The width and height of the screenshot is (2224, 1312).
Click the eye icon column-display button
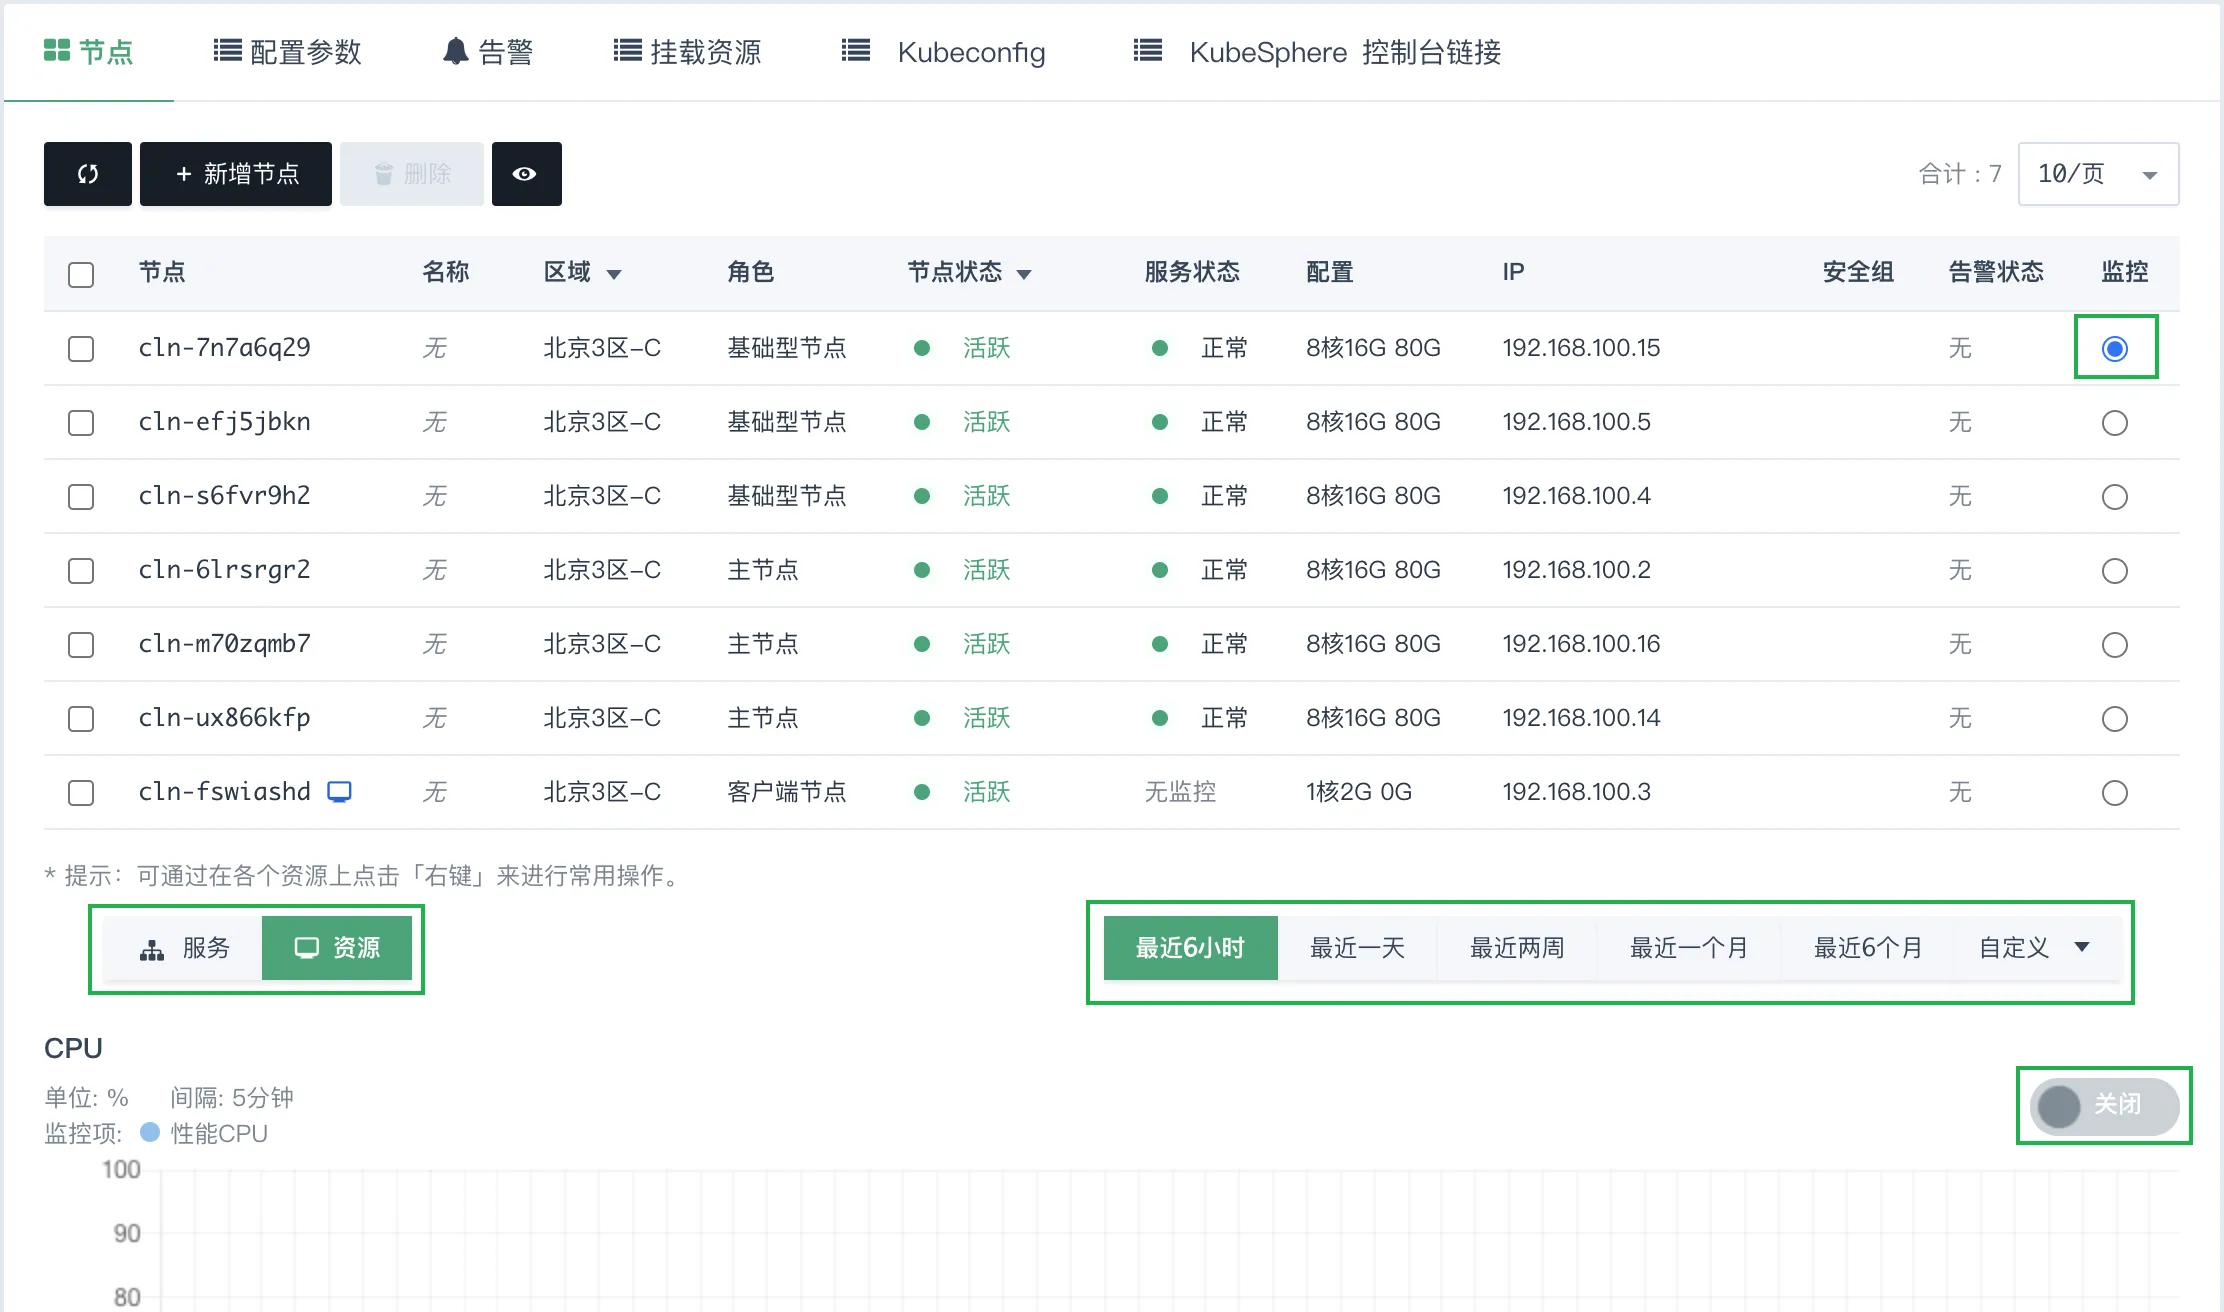click(x=526, y=174)
